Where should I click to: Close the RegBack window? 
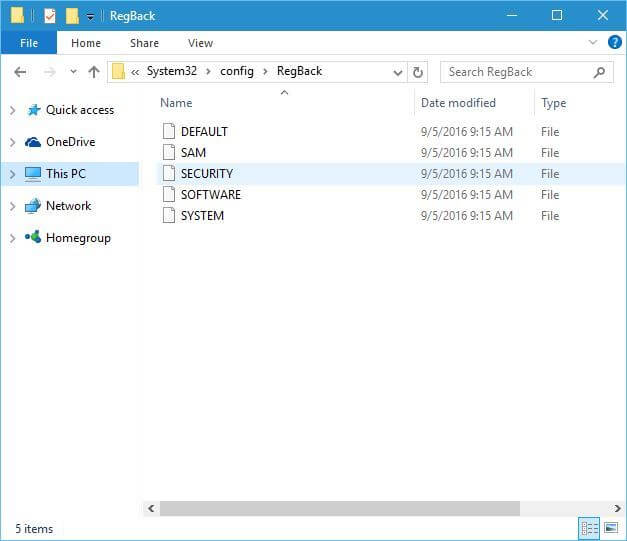[603, 16]
